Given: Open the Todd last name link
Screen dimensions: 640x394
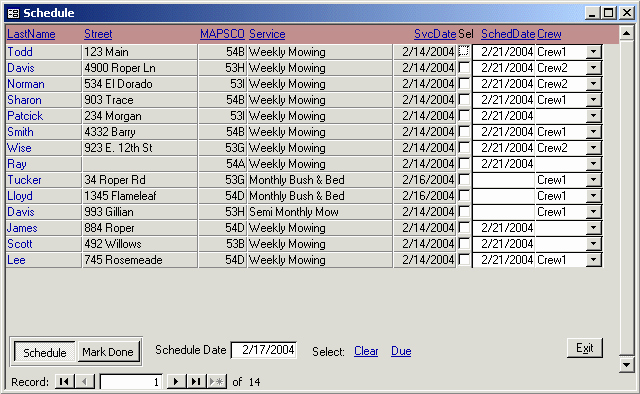Looking at the screenshot, I should click(x=20, y=52).
